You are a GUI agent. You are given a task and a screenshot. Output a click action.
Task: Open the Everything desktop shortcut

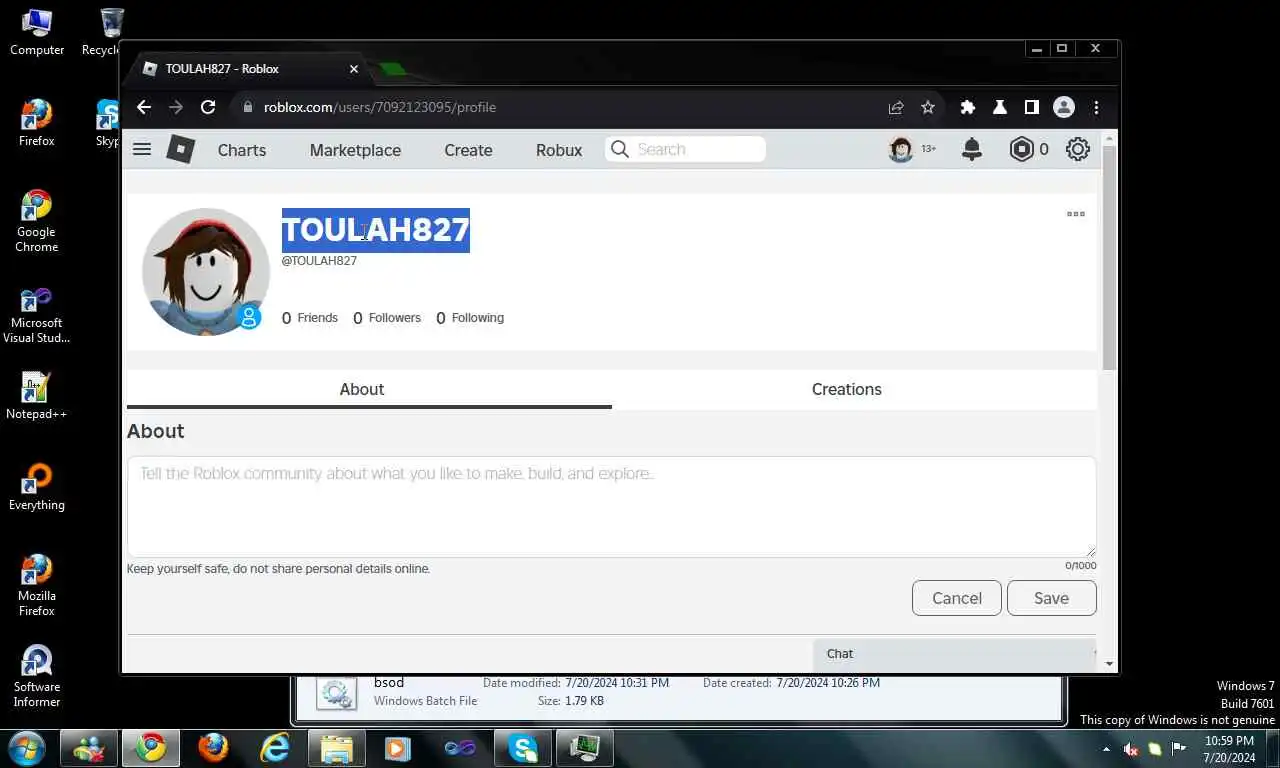37,487
